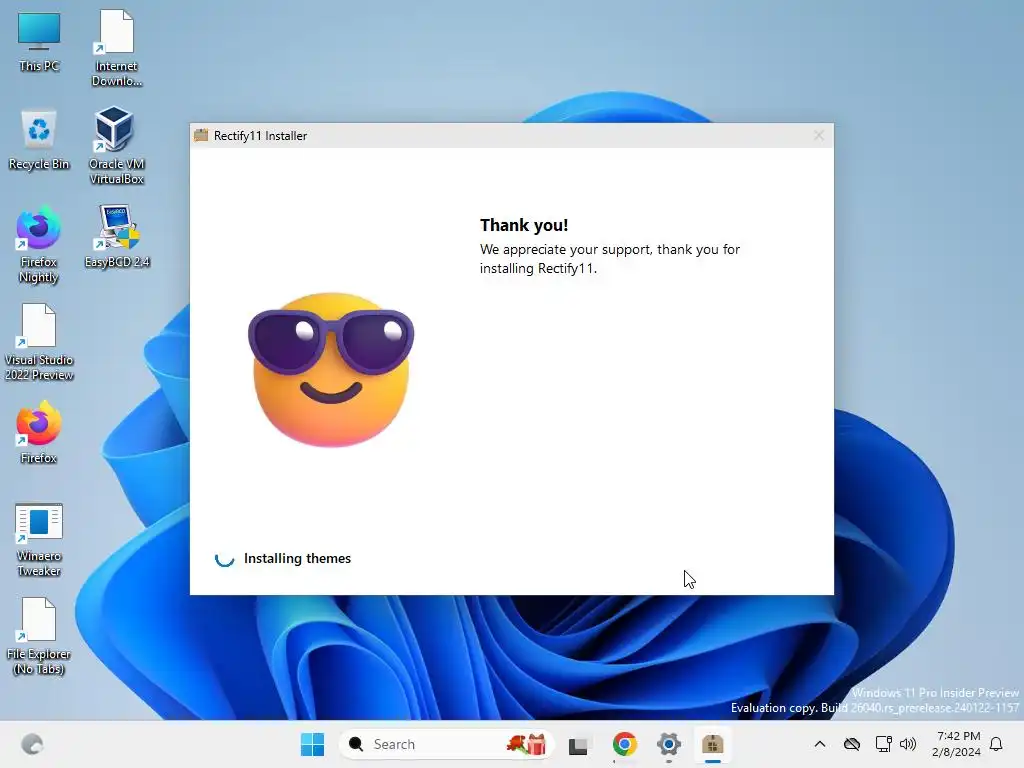Open the notifications bell
The image size is (1024, 768).
pos(997,744)
